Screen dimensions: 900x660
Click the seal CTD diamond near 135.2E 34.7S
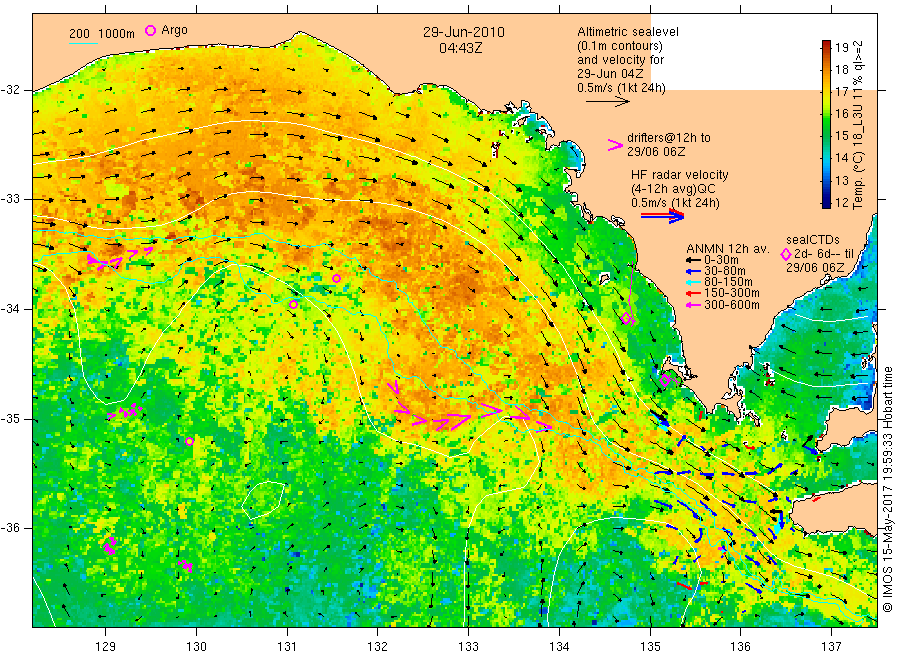pyautogui.click(x=665, y=380)
